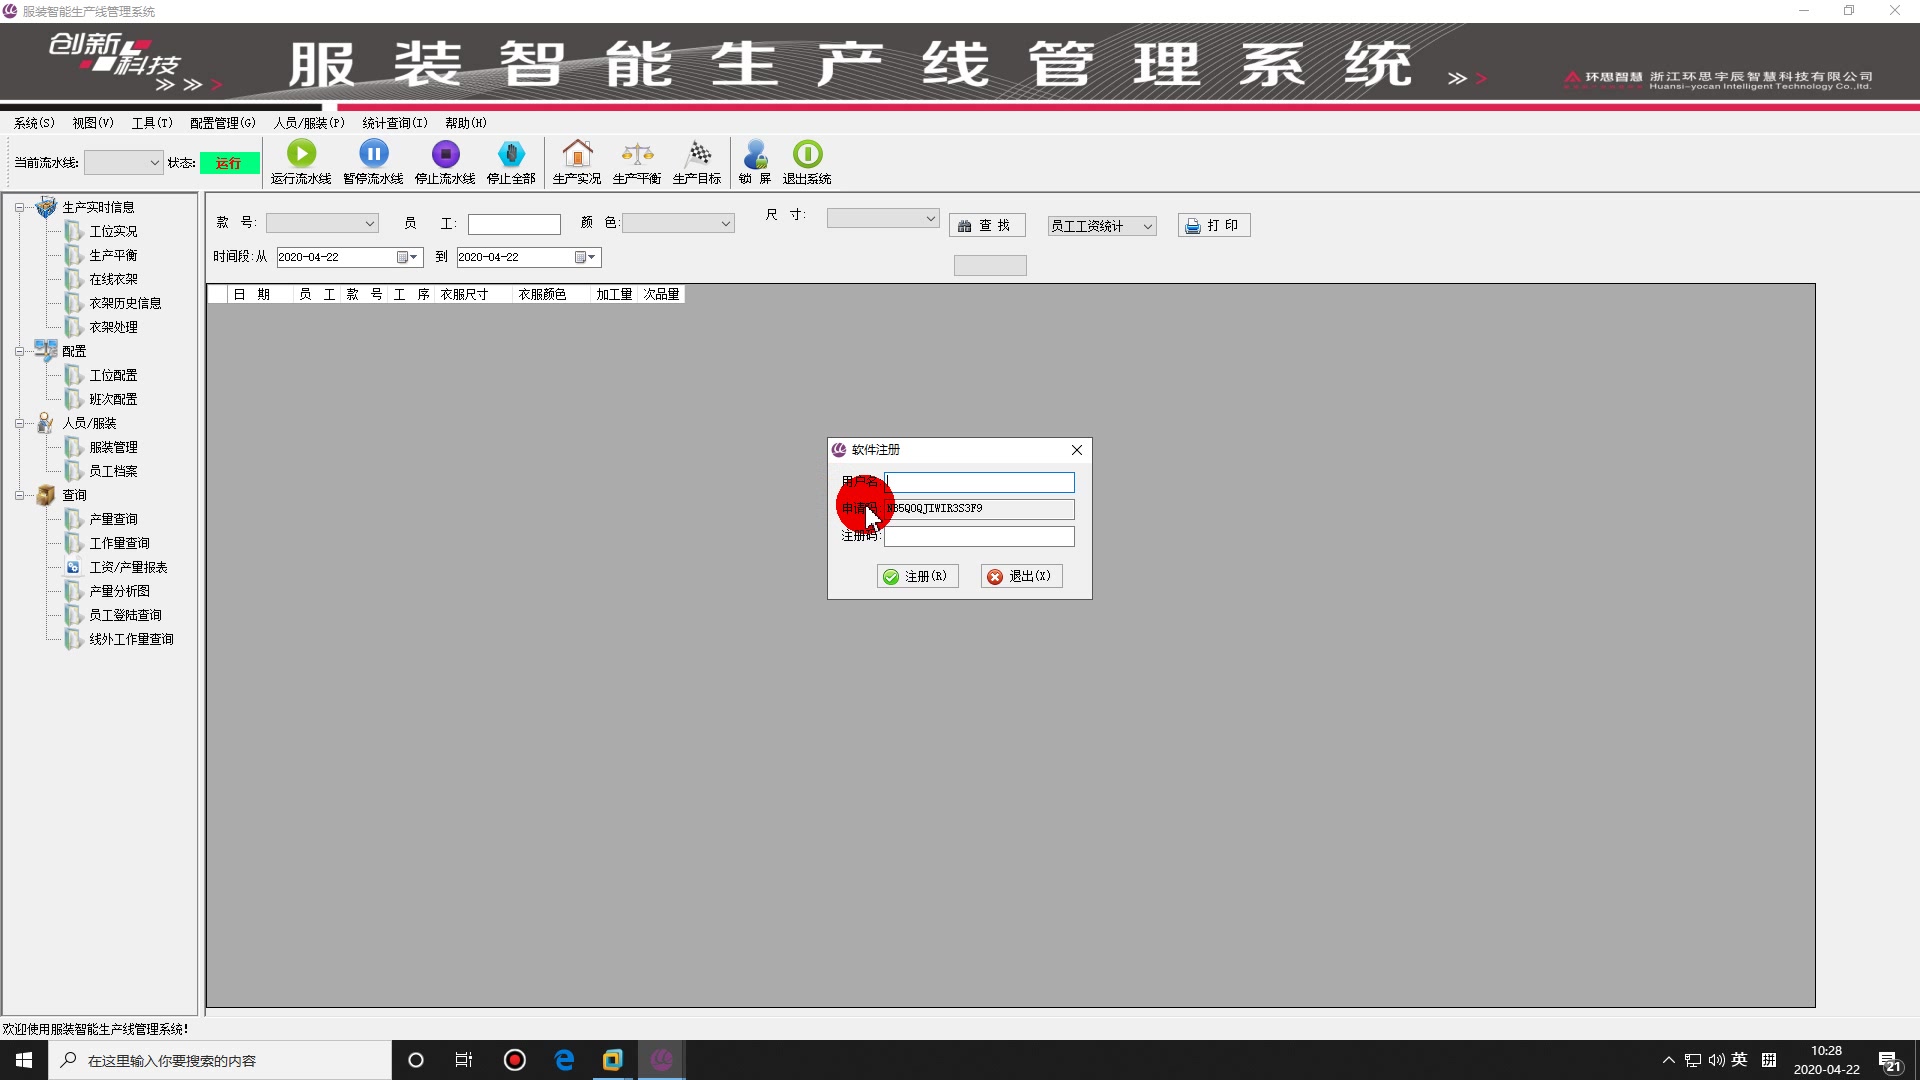1920x1080 pixels.
Task: Open the 帮助(H) menu
Action: 466,123
